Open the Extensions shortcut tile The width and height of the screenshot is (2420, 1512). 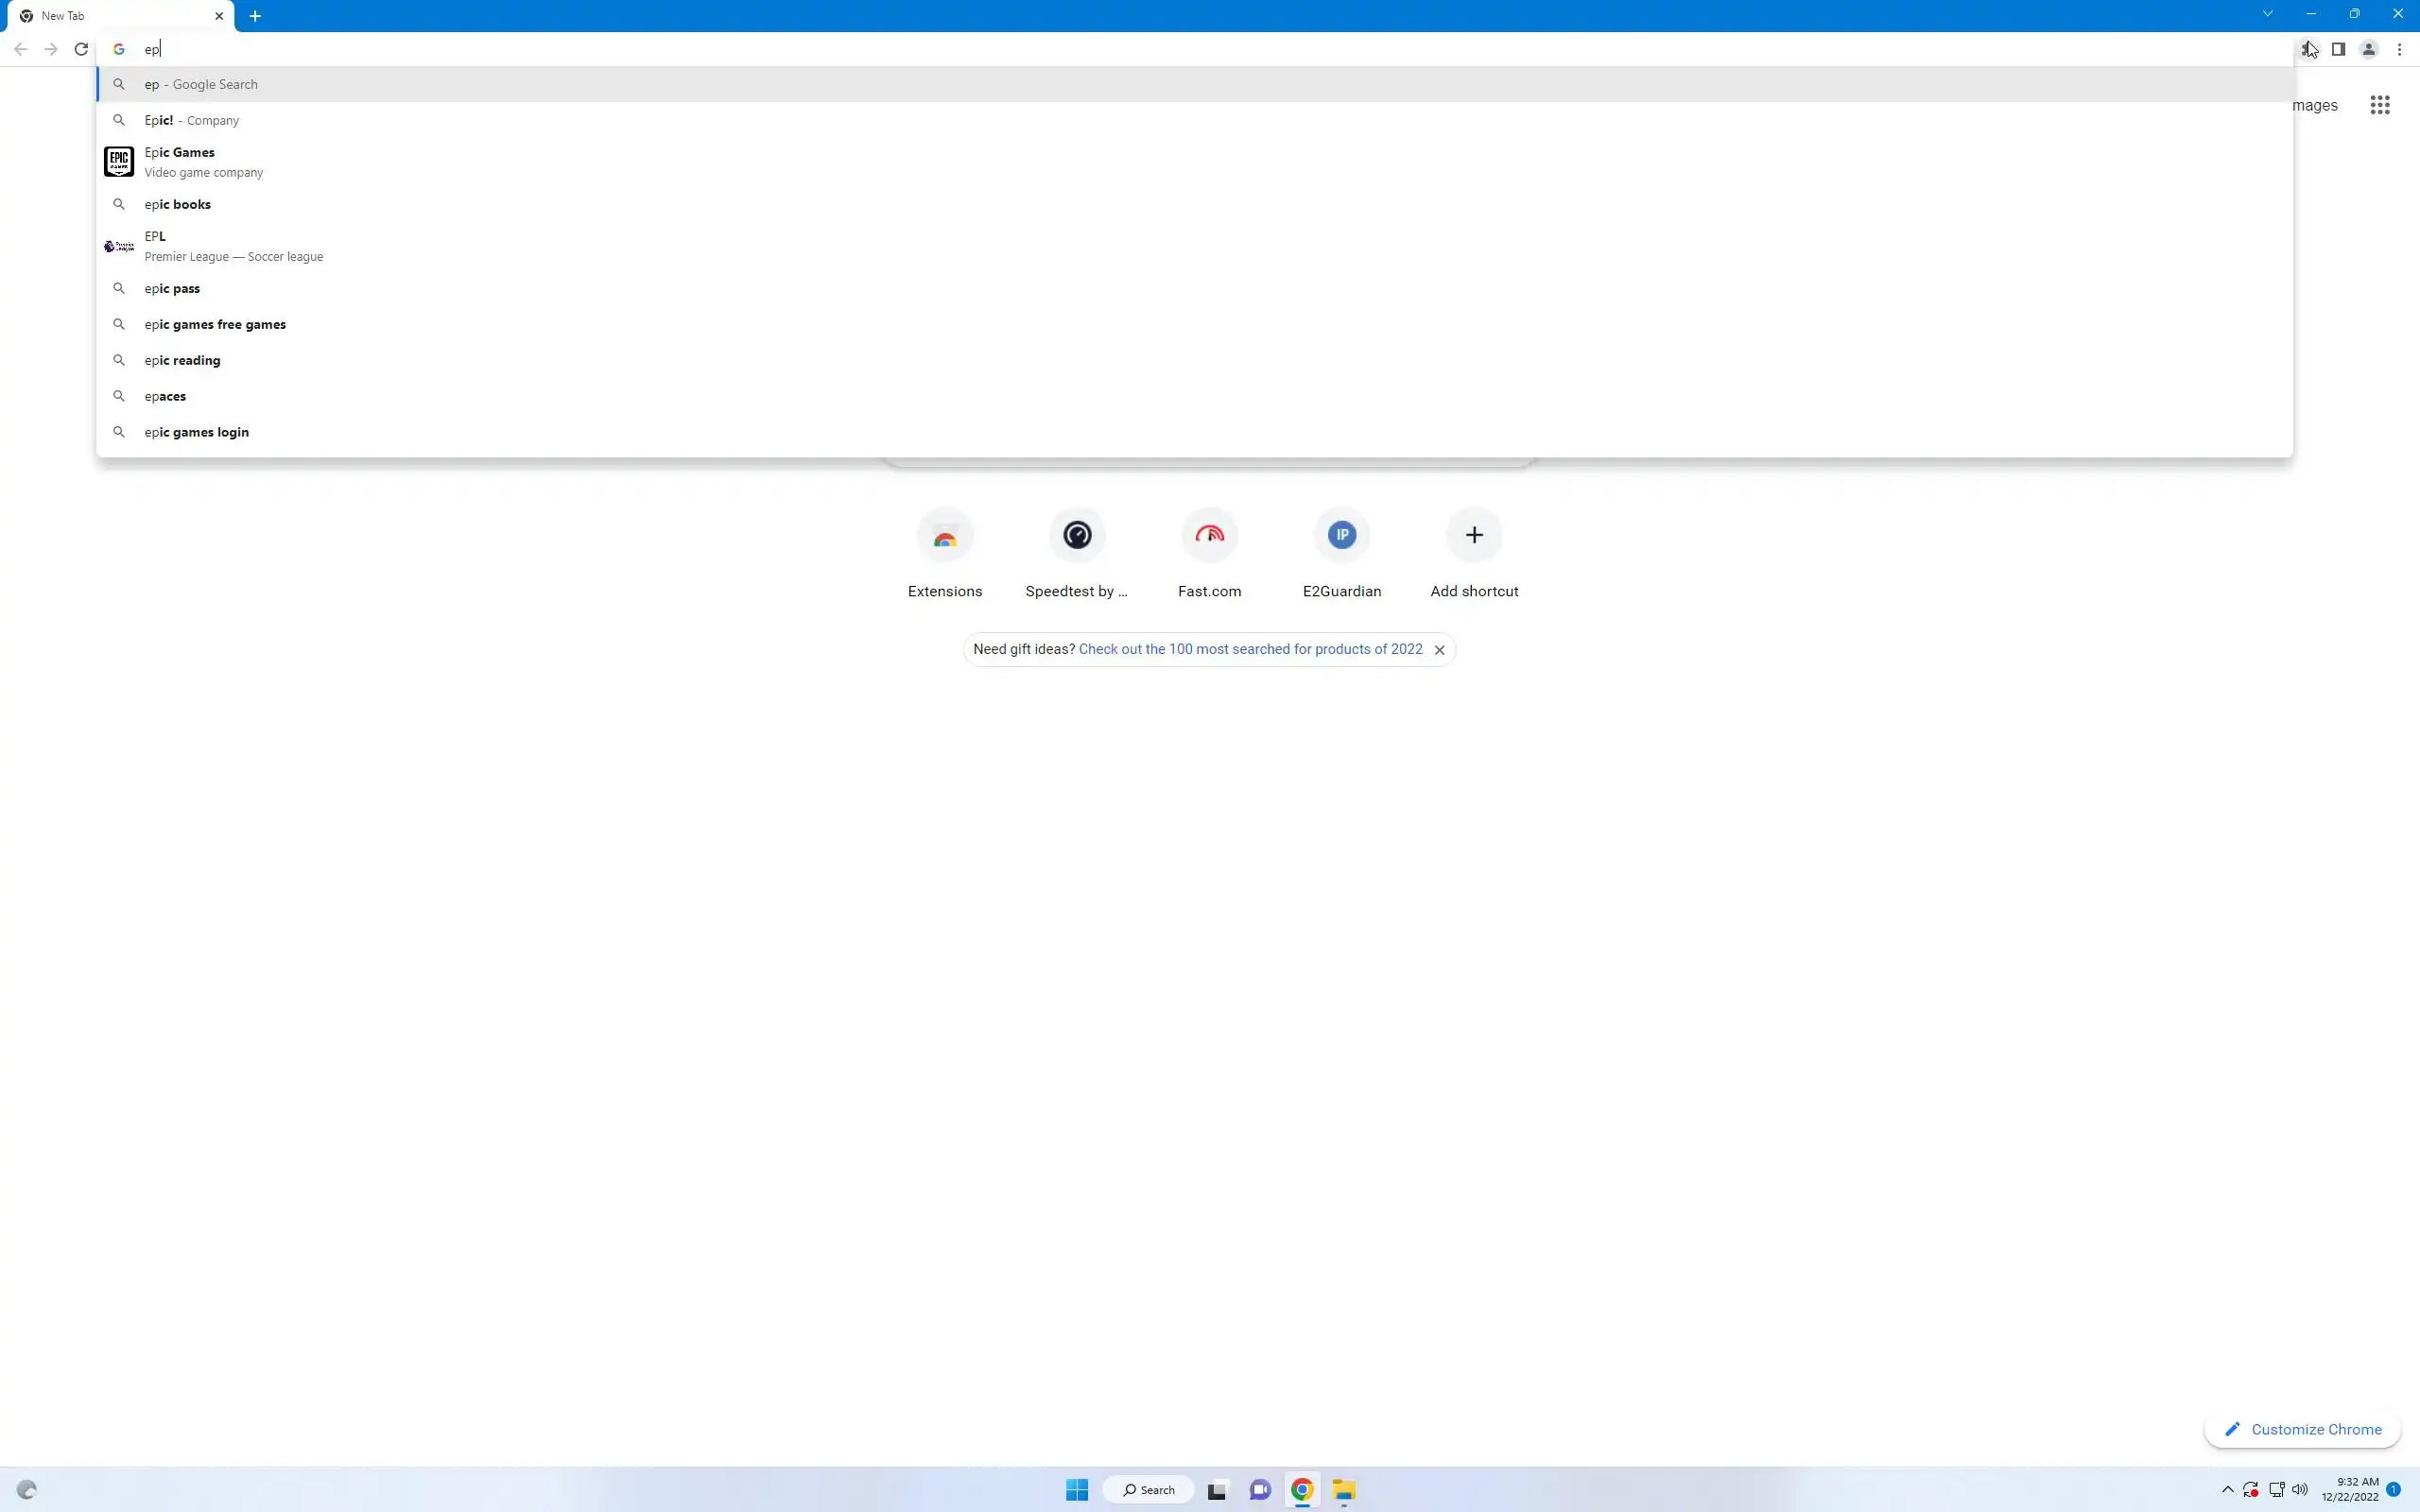click(944, 536)
